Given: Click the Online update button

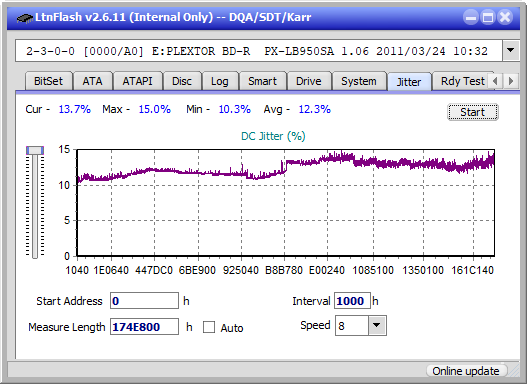Looking at the screenshot, I should pos(465,371).
